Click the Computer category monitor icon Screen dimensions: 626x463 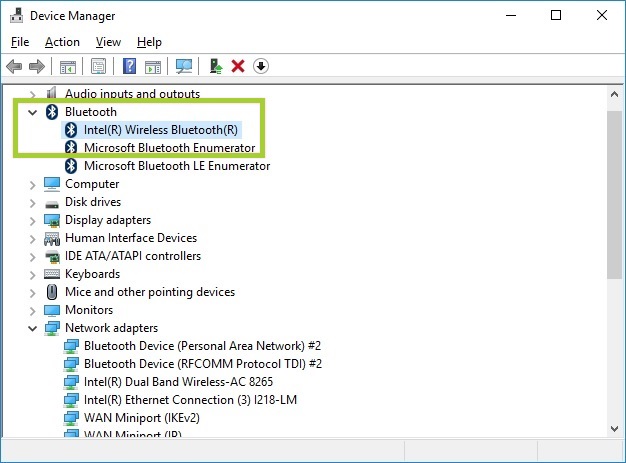pyautogui.click(x=52, y=184)
